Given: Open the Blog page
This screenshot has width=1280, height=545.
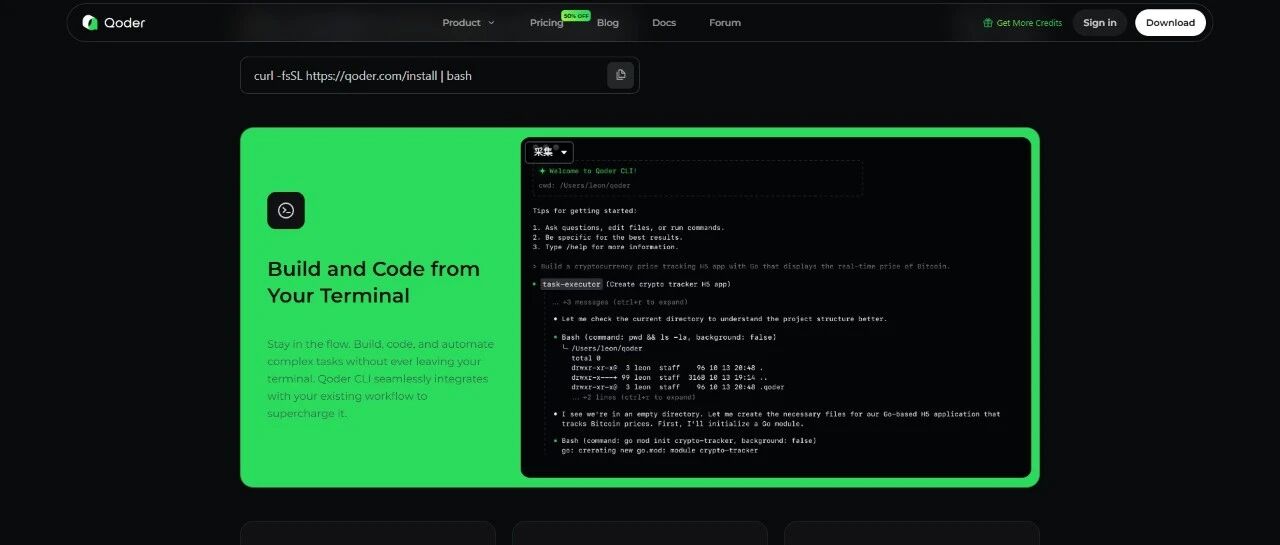Looking at the screenshot, I should pos(608,23).
